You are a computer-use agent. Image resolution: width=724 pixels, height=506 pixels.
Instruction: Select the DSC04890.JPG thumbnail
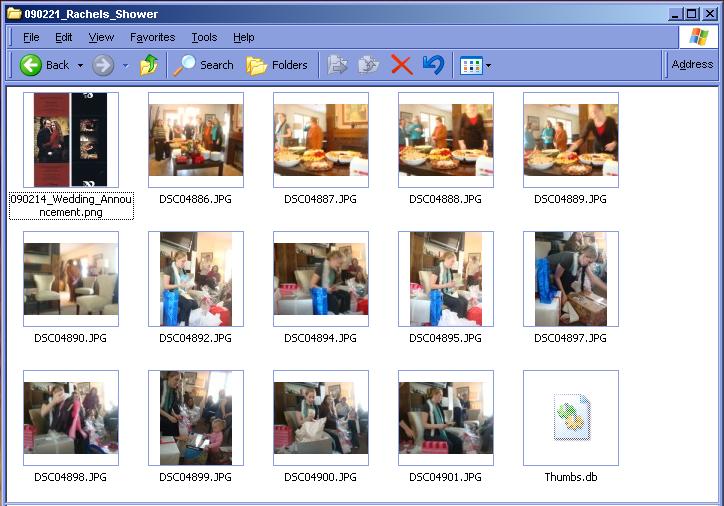pos(71,279)
